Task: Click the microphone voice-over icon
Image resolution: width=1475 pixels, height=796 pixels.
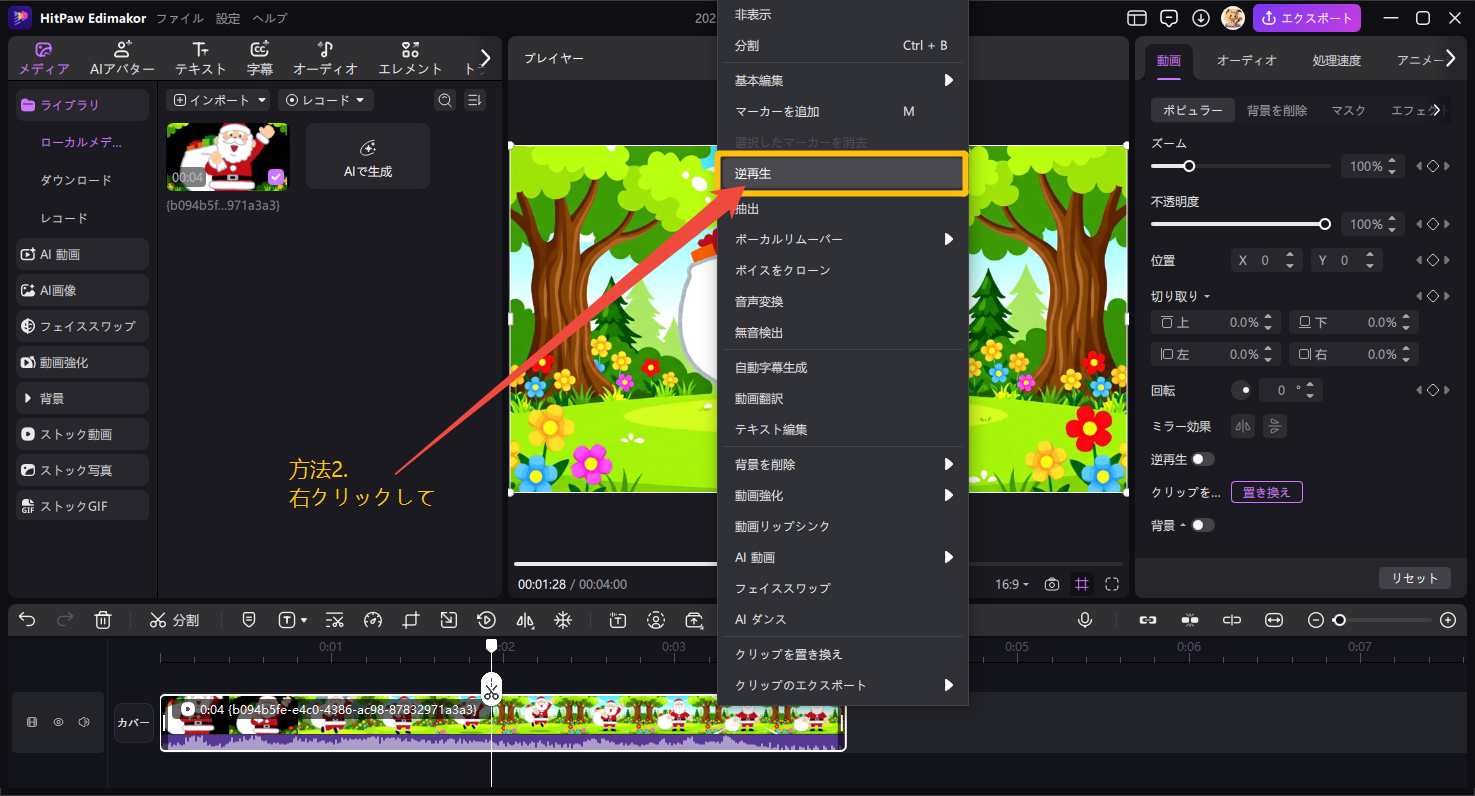Action: coord(1085,620)
